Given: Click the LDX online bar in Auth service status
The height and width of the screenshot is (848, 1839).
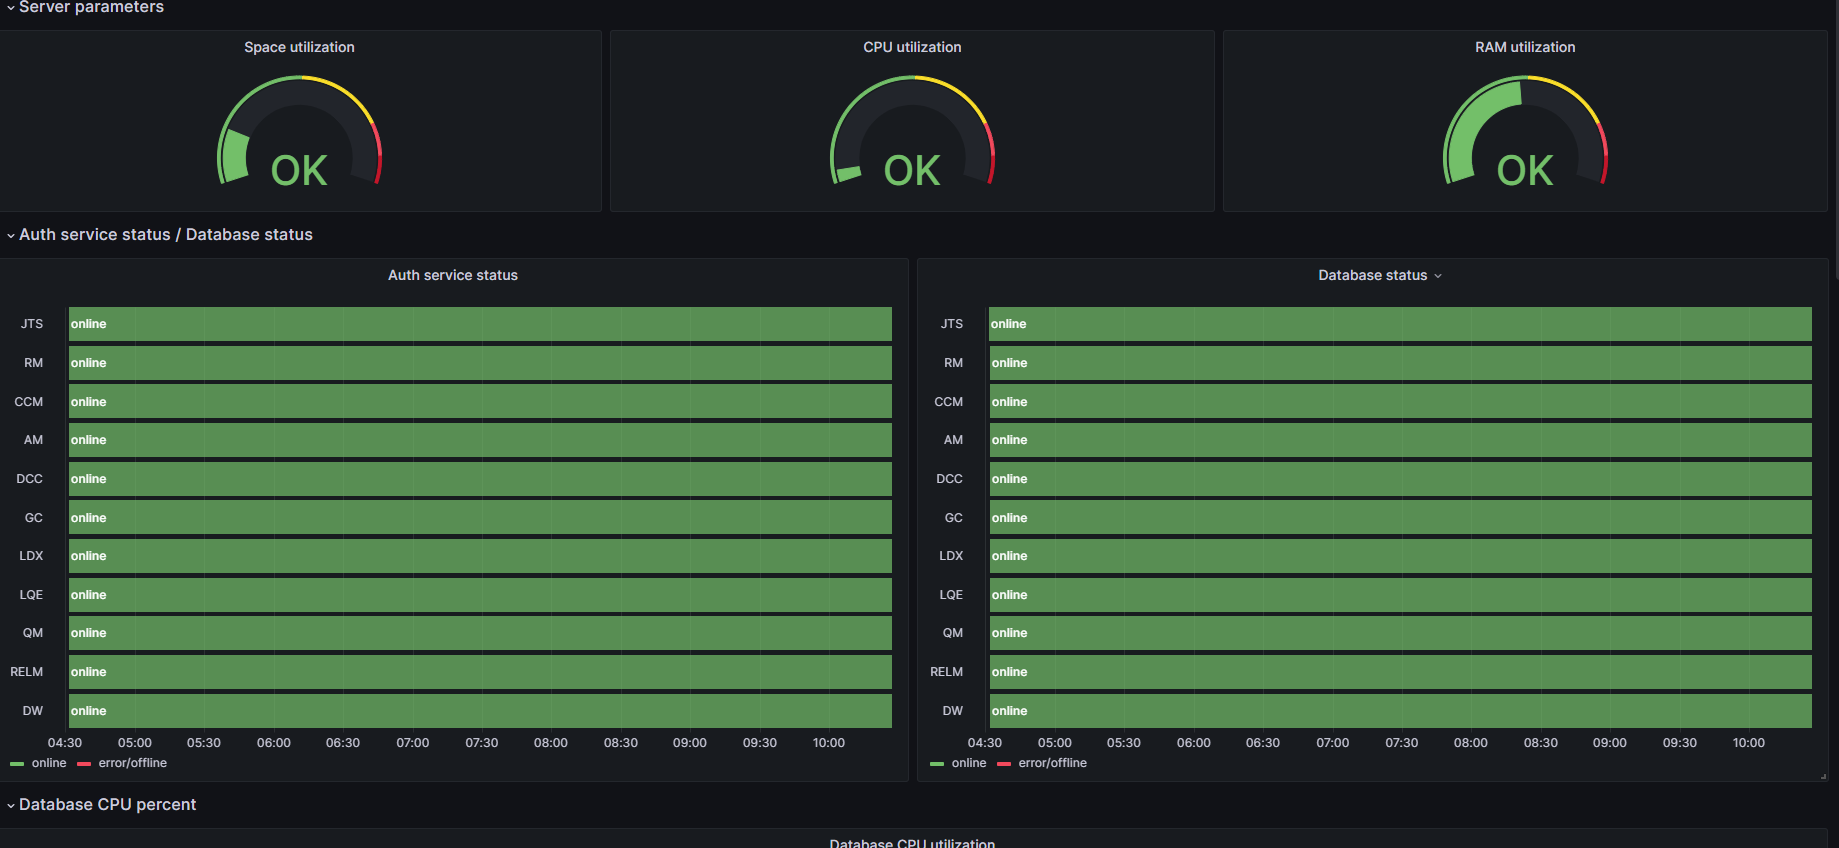Looking at the screenshot, I should pos(480,556).
